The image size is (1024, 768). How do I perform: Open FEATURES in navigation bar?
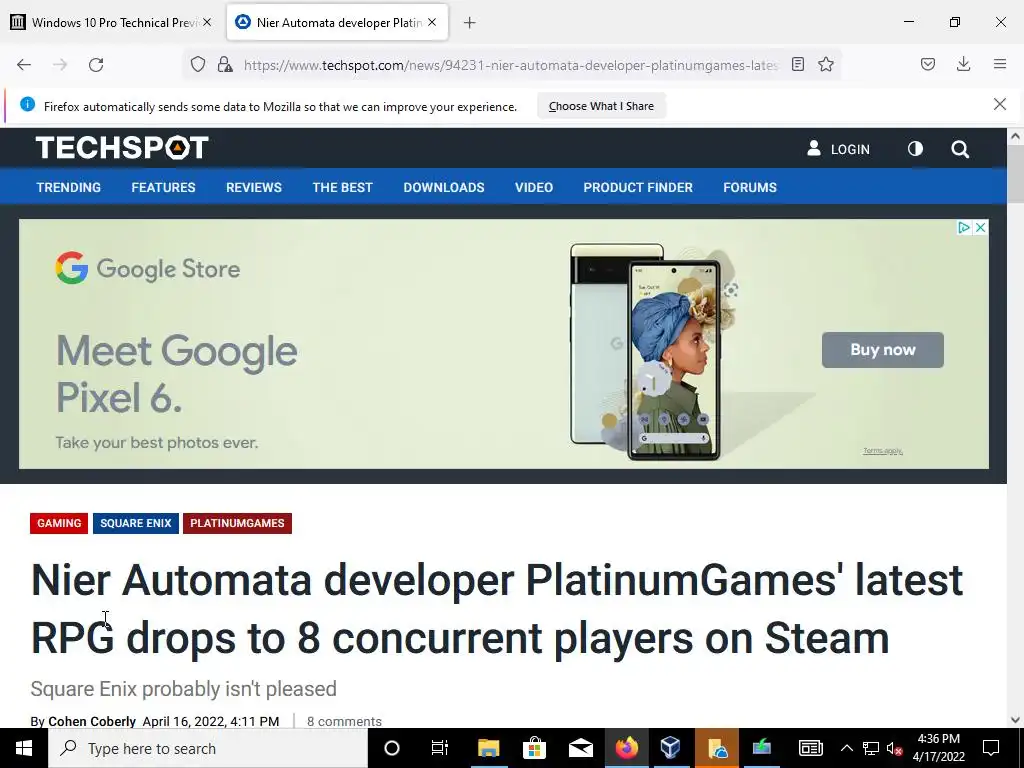pos(163,187)
